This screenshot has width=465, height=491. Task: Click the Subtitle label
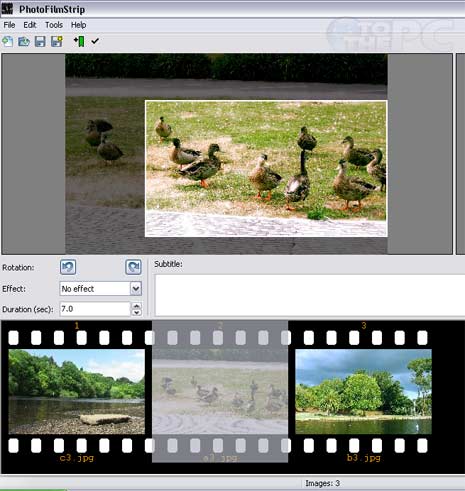point(168,264)
